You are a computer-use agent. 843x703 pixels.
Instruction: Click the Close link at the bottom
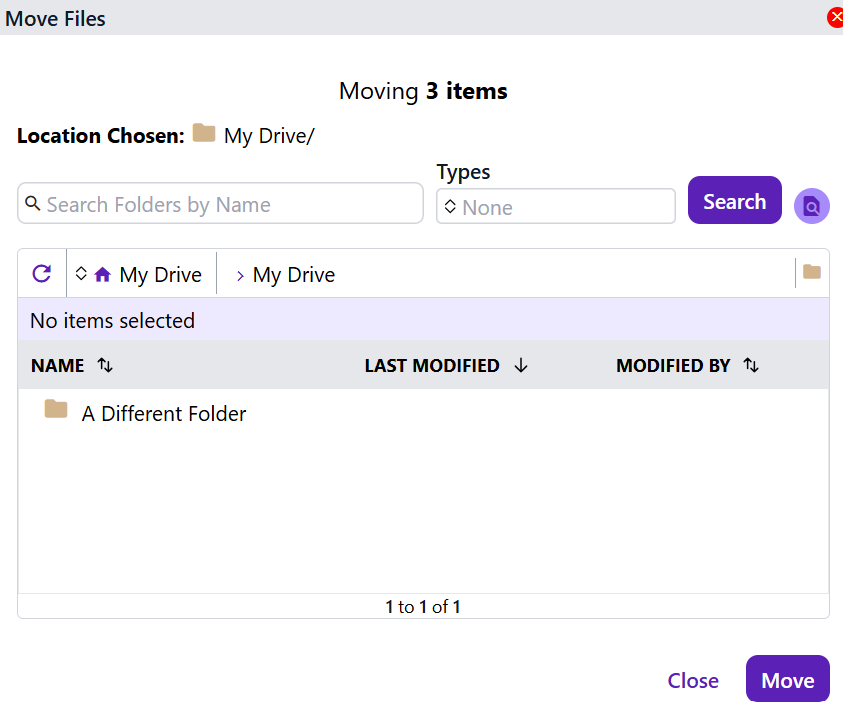[693, 680]
